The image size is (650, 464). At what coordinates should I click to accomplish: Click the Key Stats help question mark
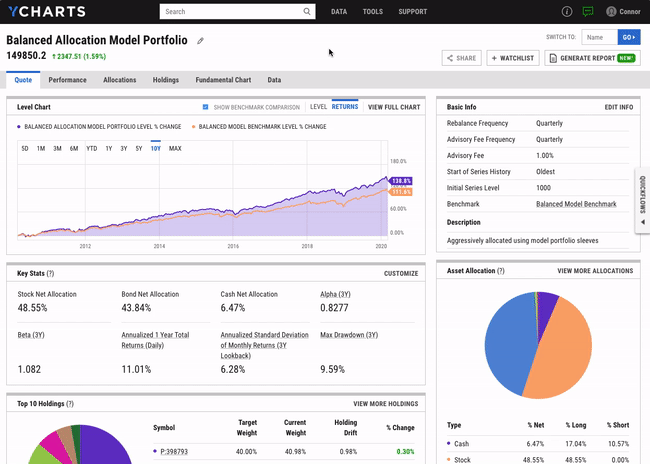pyautogui.click(x=50, y=273)
